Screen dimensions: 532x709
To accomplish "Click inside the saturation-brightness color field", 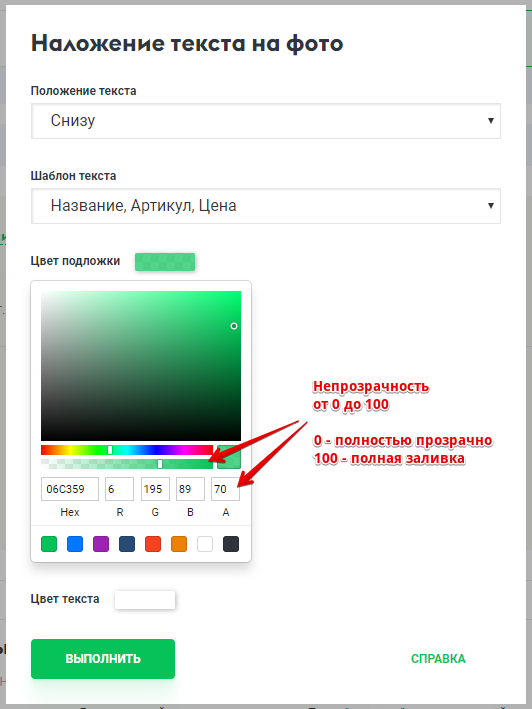I will click(x=141, y=366).
